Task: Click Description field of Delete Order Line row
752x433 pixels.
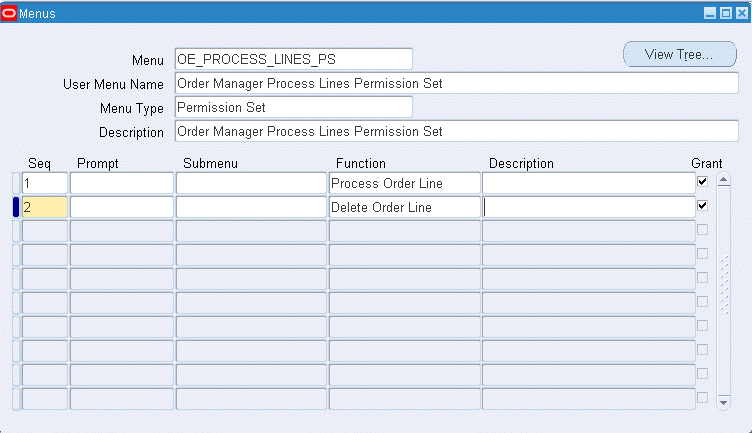Action: point(589,207)
